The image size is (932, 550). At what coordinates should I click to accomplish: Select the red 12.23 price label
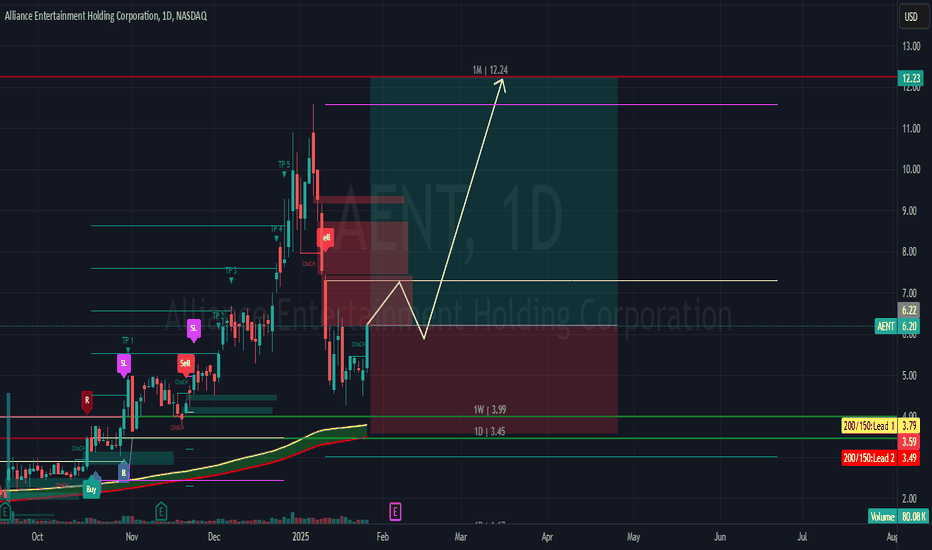tap(910, 78)
